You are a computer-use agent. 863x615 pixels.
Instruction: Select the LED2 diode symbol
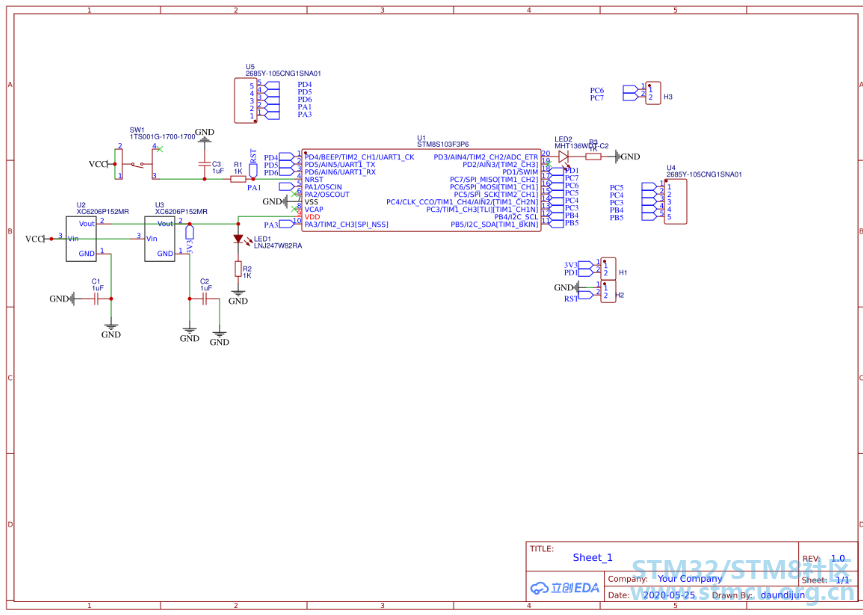pyautogui.click(x=563, y=156)
